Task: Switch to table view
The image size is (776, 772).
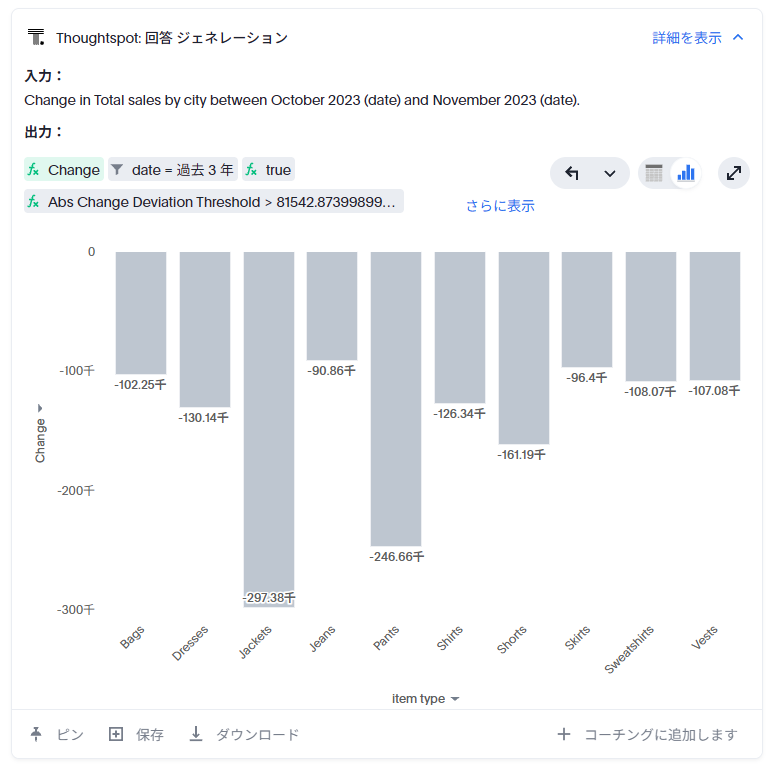Action: click(x=654, y=173)
